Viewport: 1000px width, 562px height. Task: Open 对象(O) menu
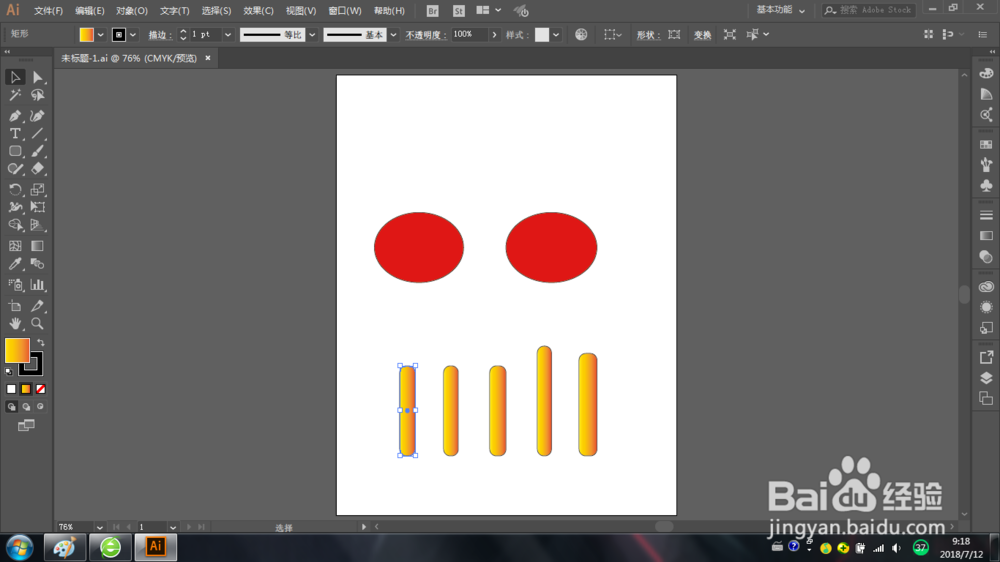(132, 11)
